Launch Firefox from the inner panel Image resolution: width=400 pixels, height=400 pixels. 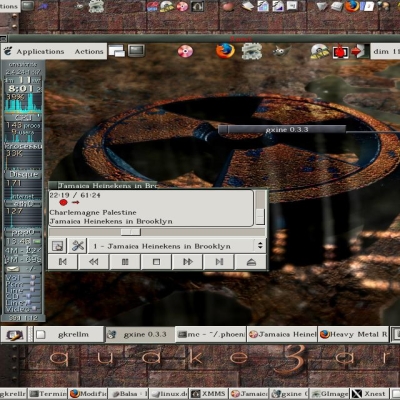coord(225,51)
